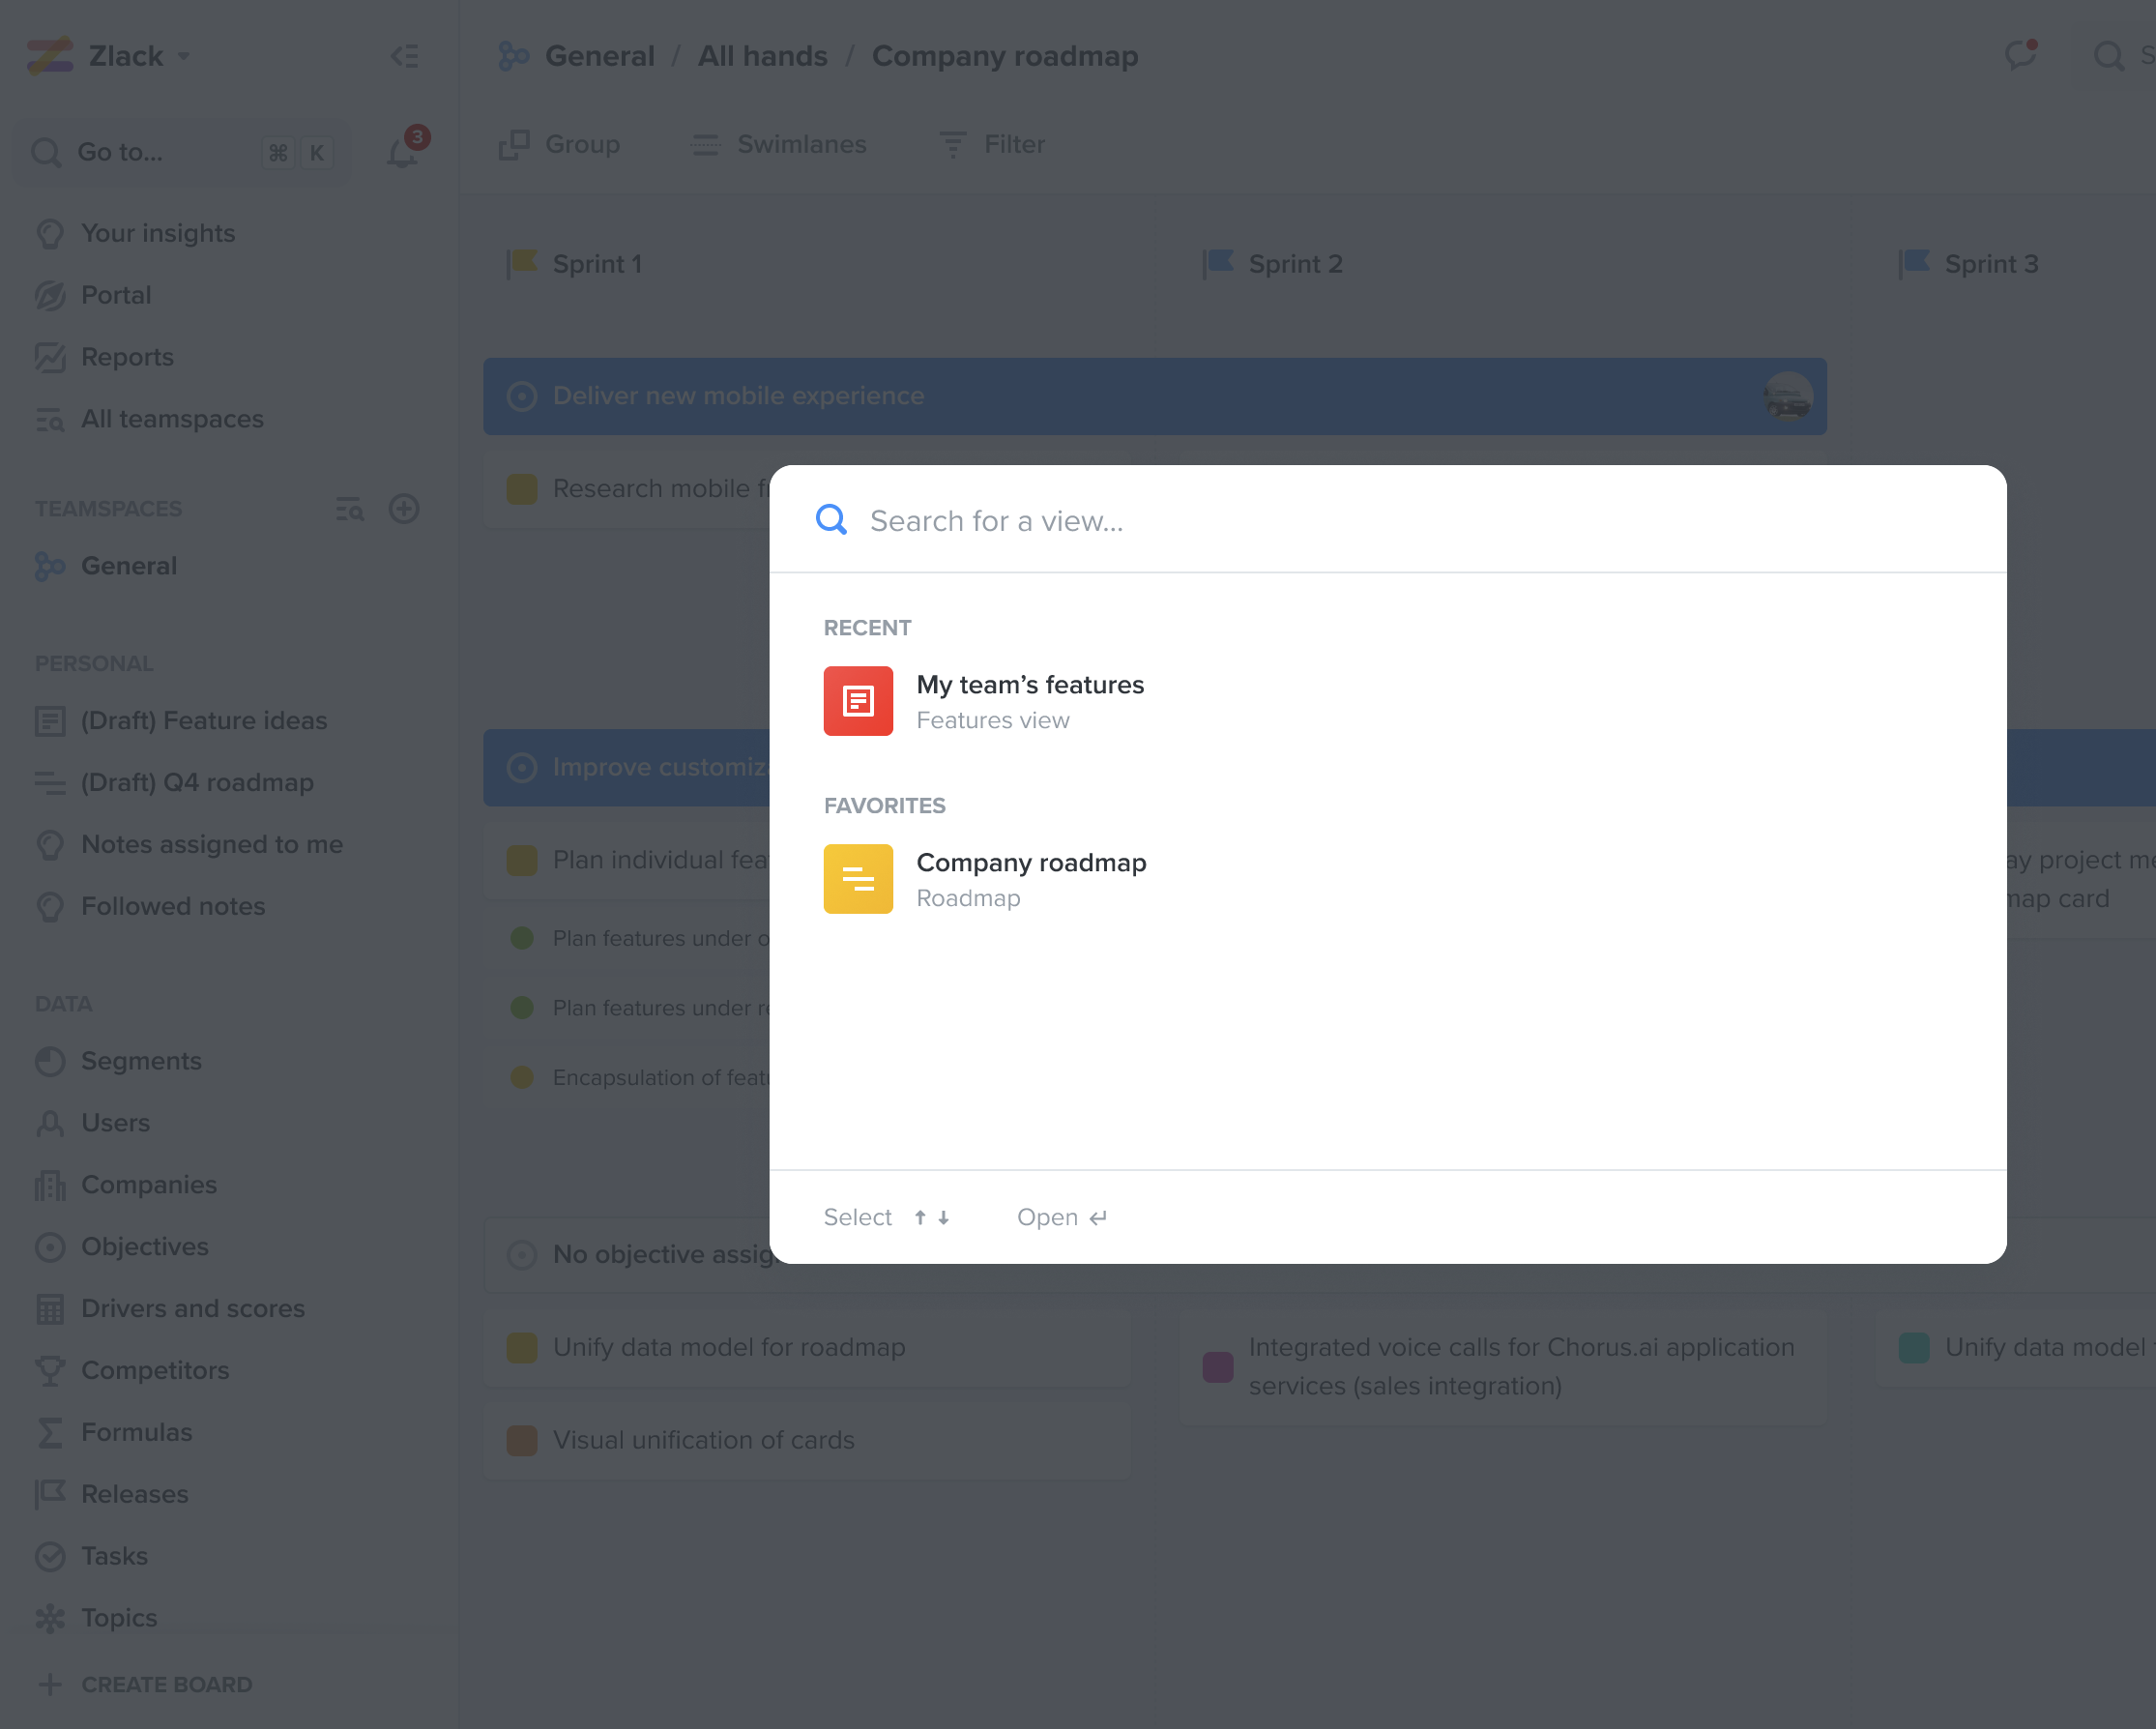Open Users under Data
Screen dimensions: 2156x1729
(x=115, y=1123)
